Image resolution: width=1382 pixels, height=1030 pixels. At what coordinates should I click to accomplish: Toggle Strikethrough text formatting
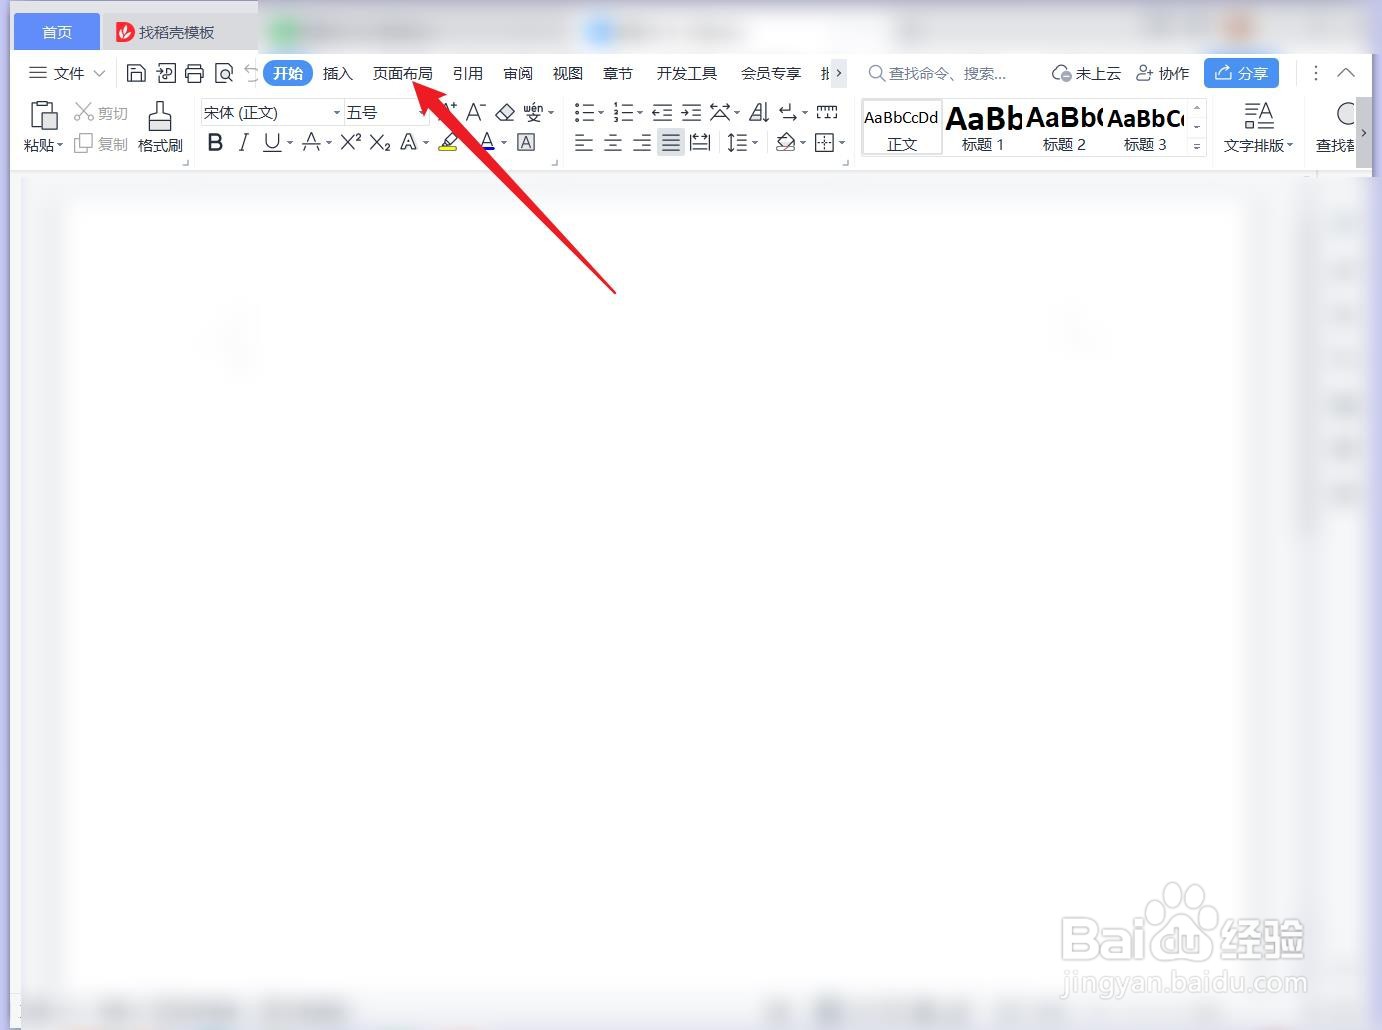pos(311,143)
